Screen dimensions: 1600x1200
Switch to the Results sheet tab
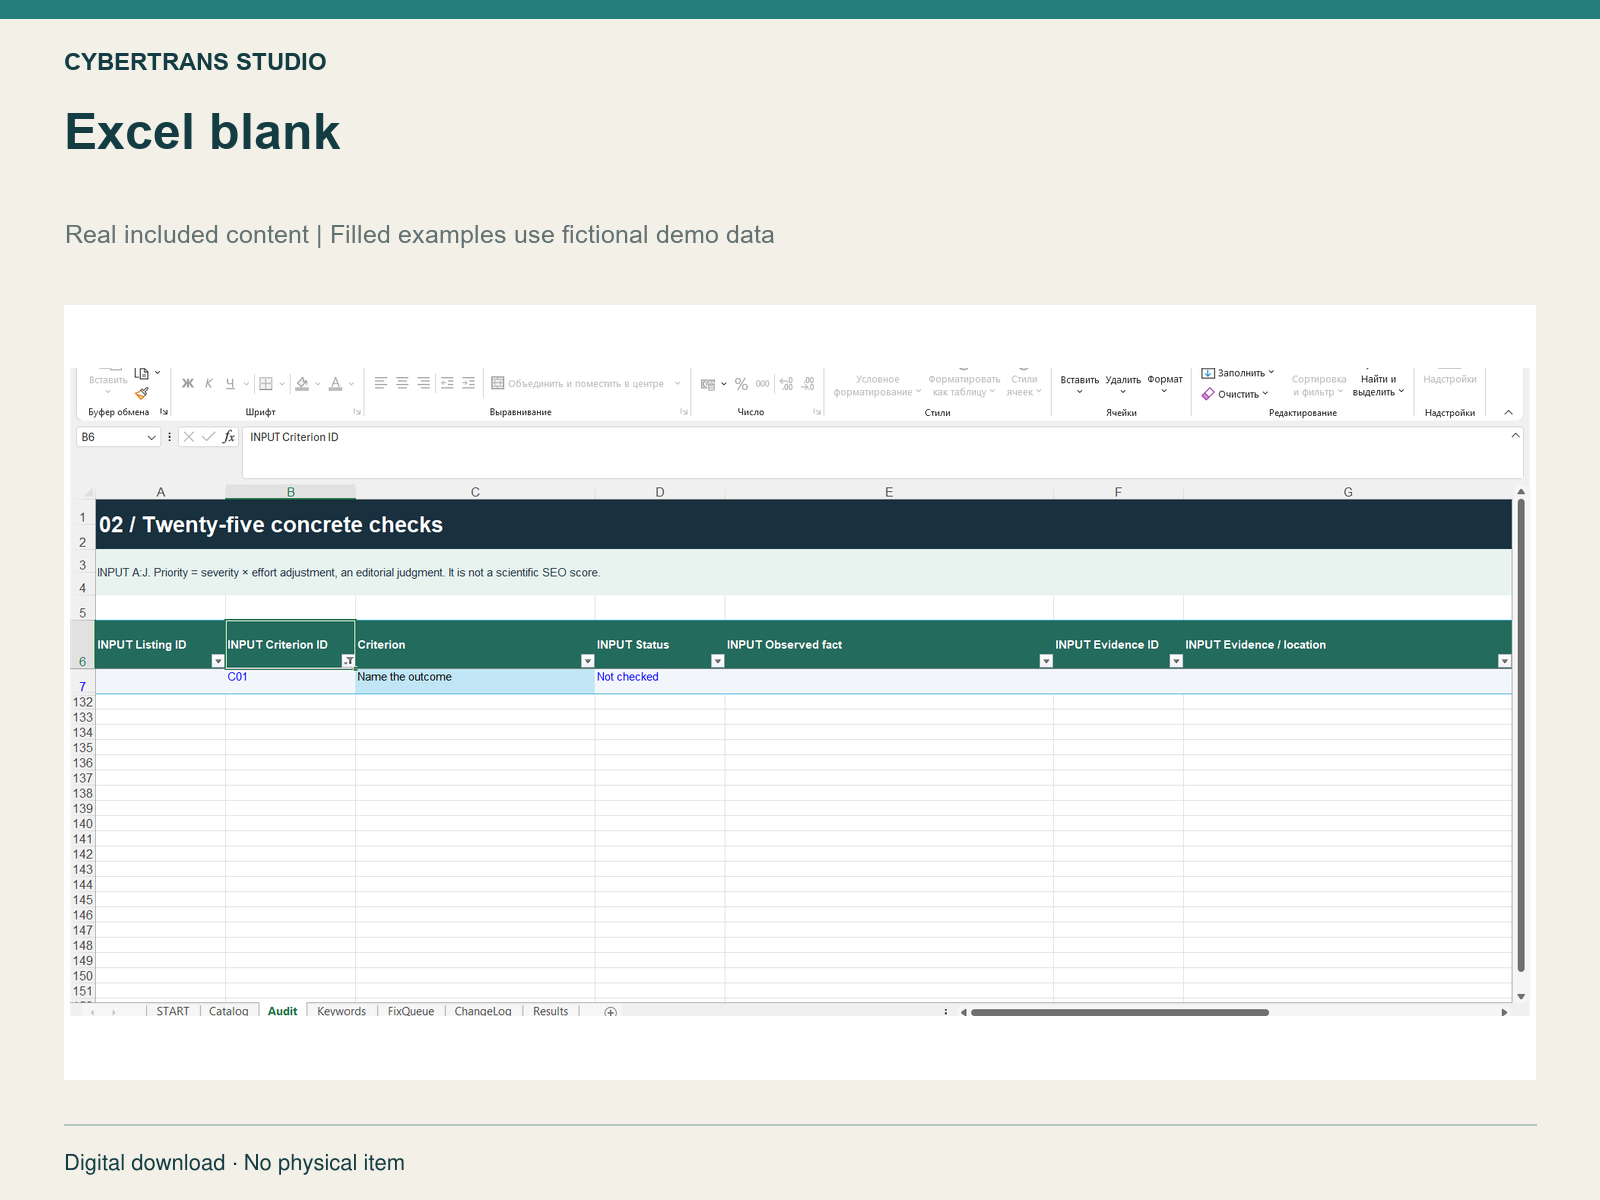point(551,1011)
